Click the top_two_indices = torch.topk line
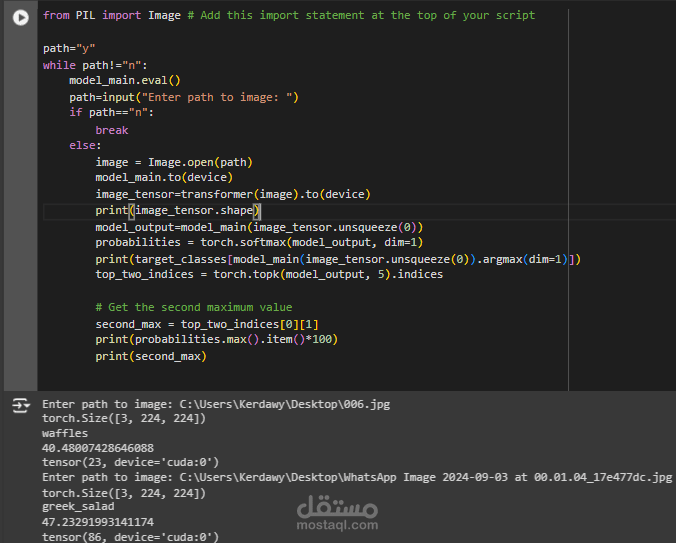 [x=269, y=275]
